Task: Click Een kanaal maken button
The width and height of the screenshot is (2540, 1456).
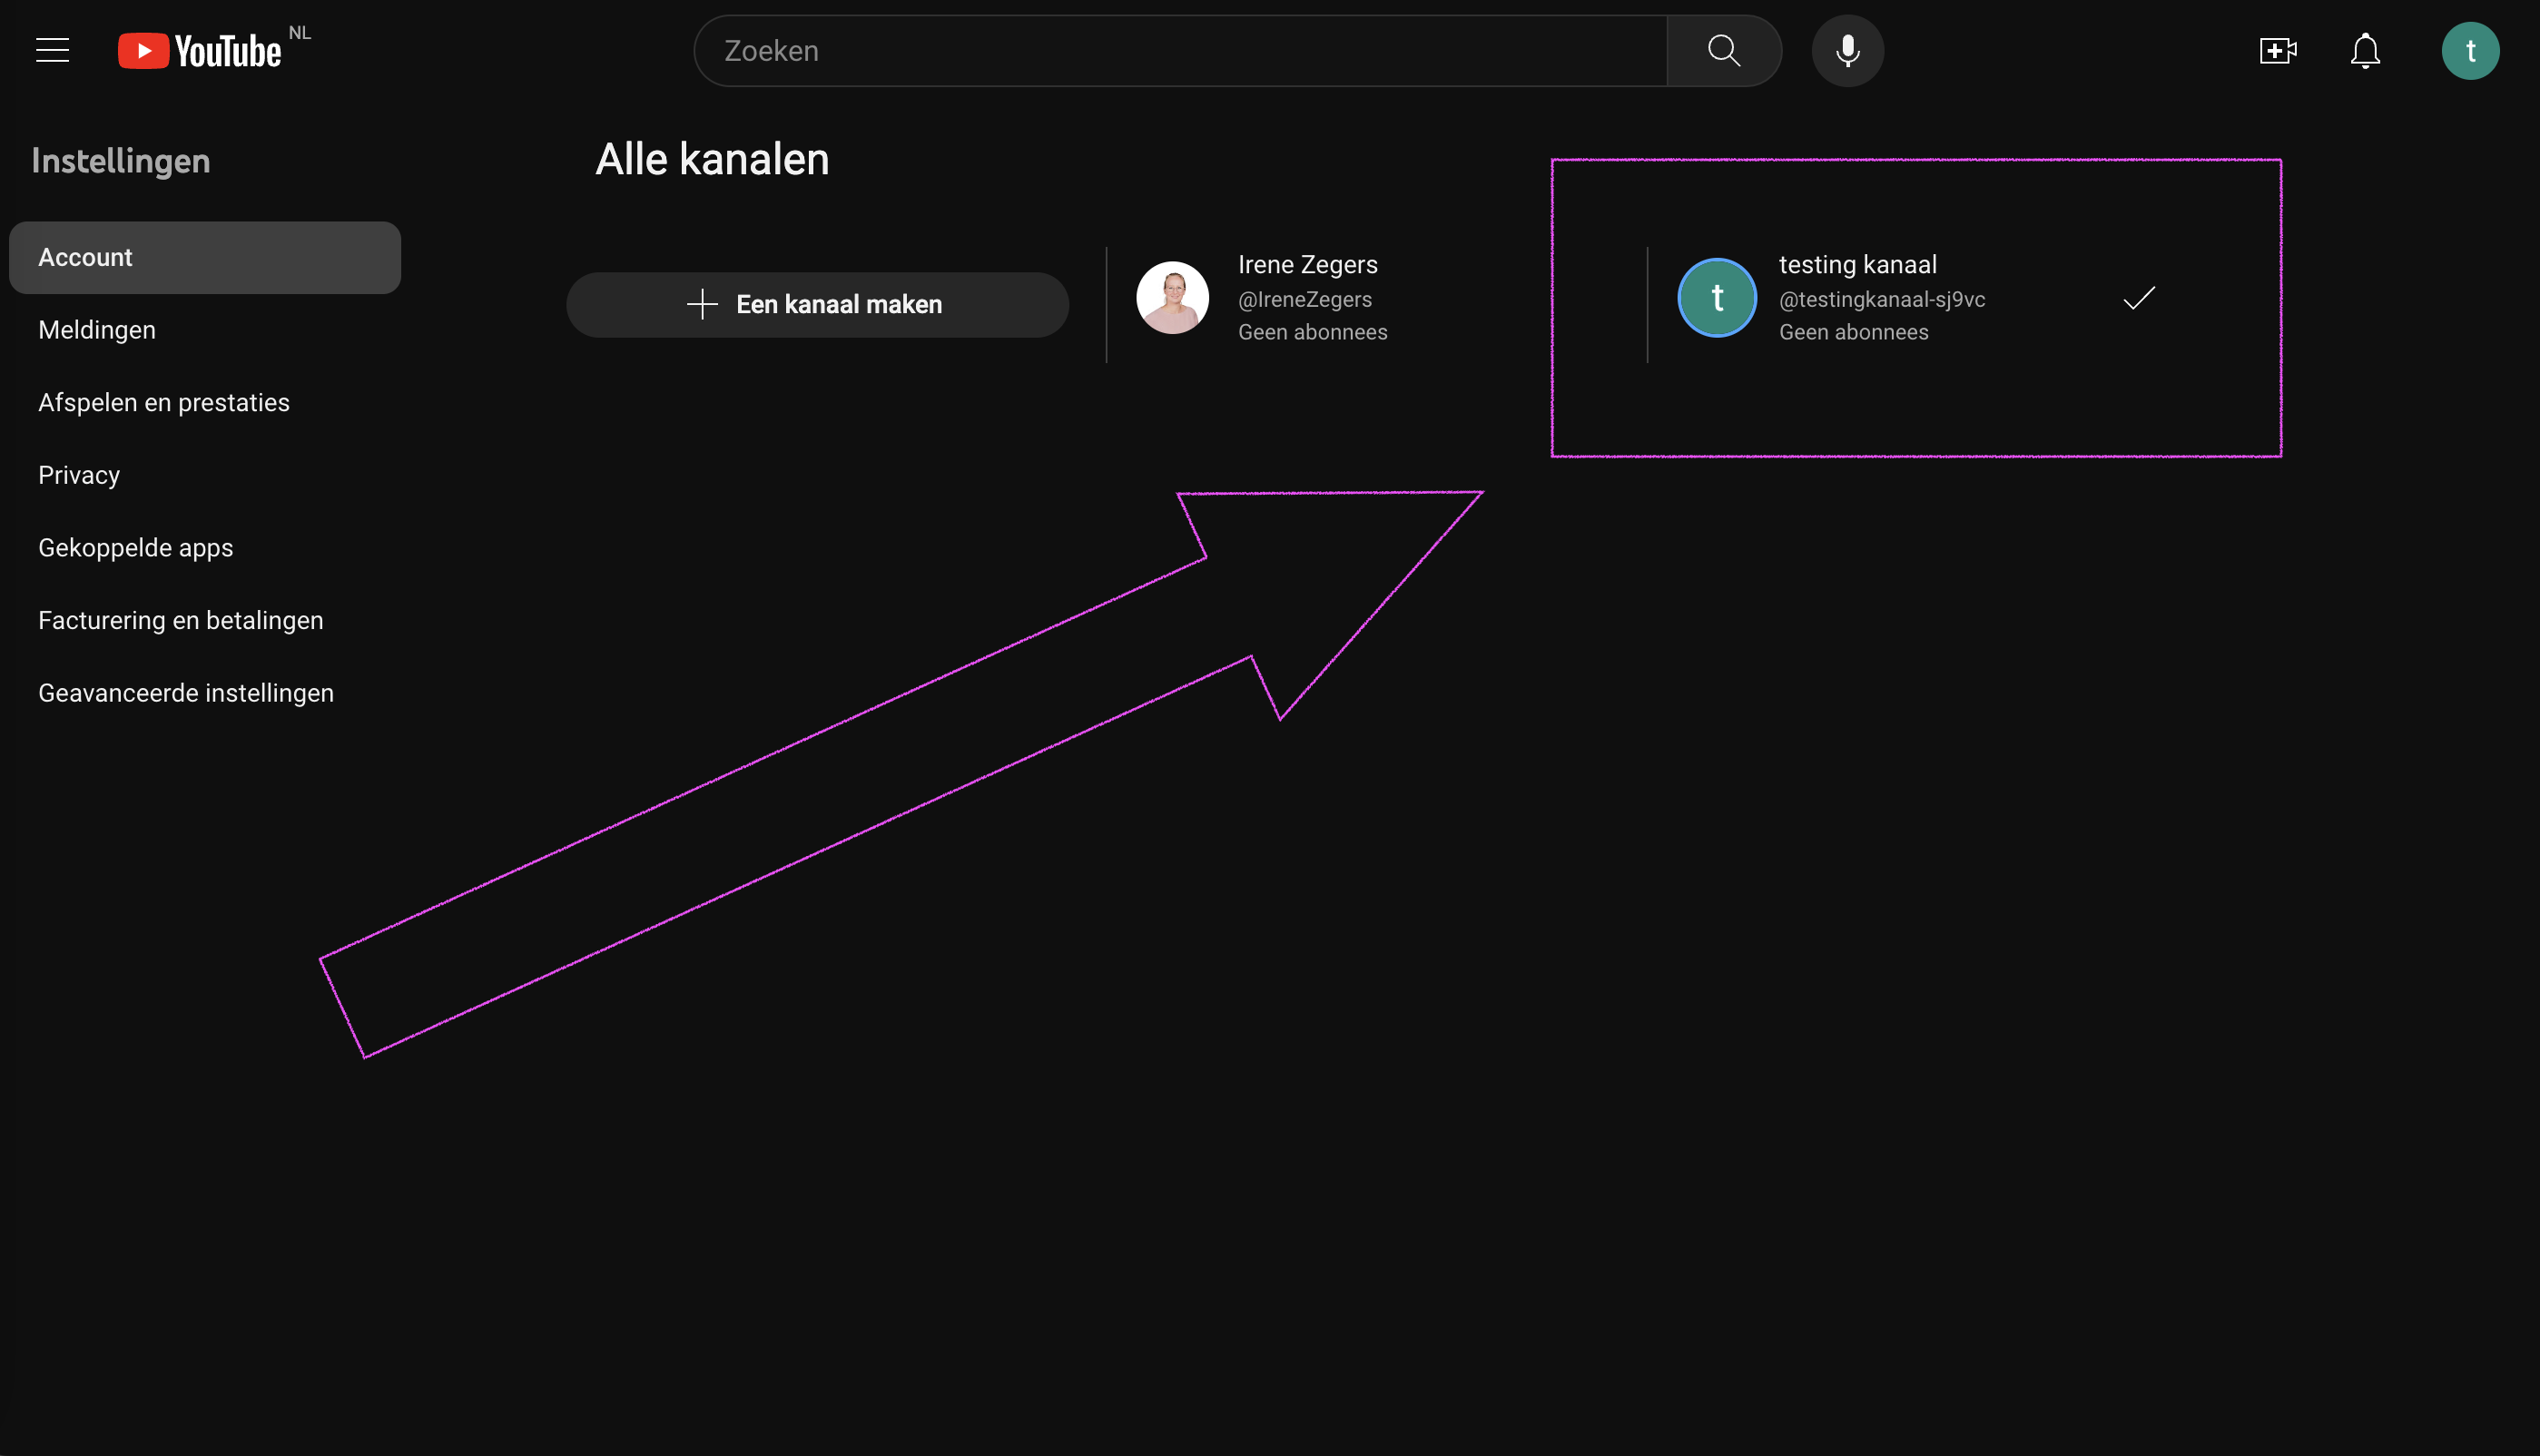Action: (x=817, y=304)
